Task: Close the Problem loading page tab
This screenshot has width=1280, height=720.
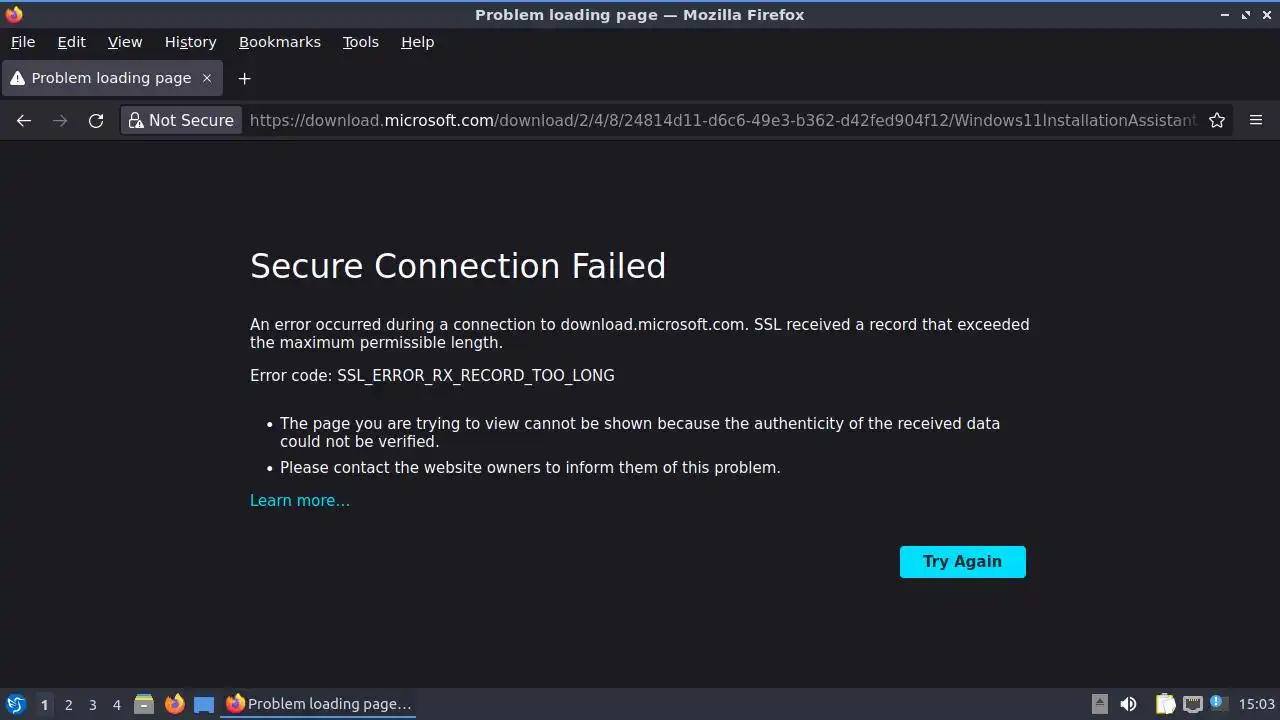Action: [207, 78]
